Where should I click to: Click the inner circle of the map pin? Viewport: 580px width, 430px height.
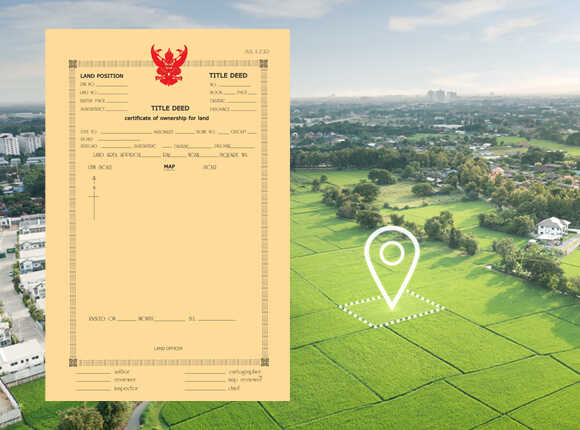(392, 253)
